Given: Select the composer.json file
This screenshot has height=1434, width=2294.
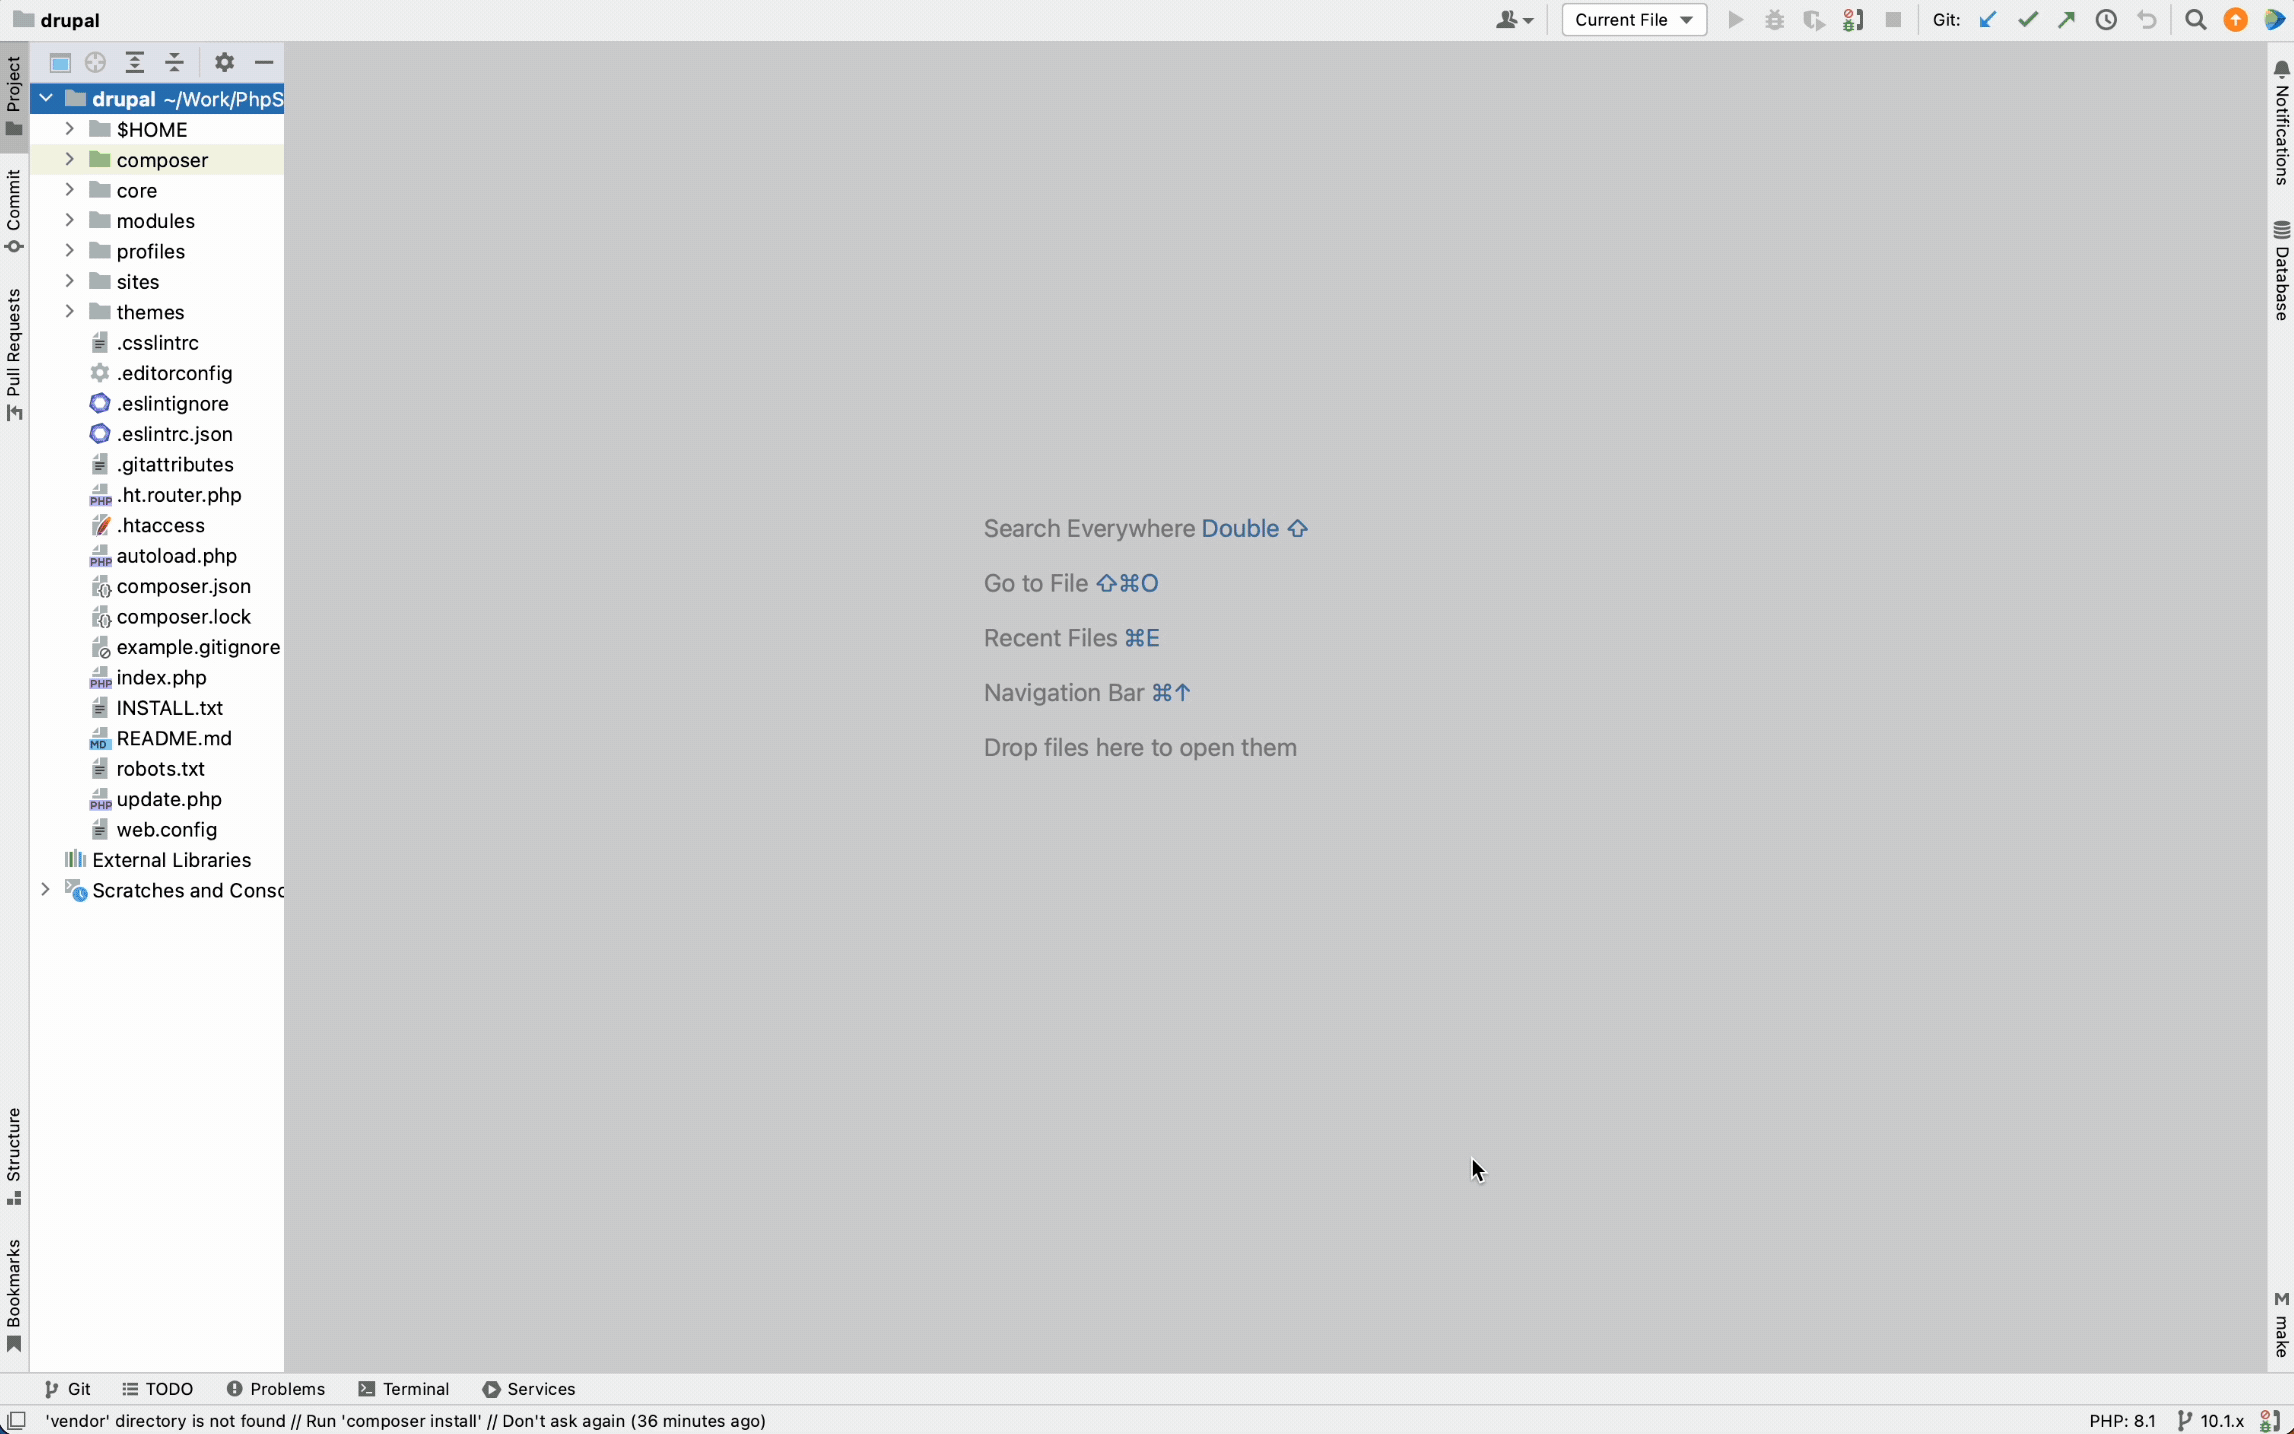Looking at the screenshot, I should pos(183,587).
